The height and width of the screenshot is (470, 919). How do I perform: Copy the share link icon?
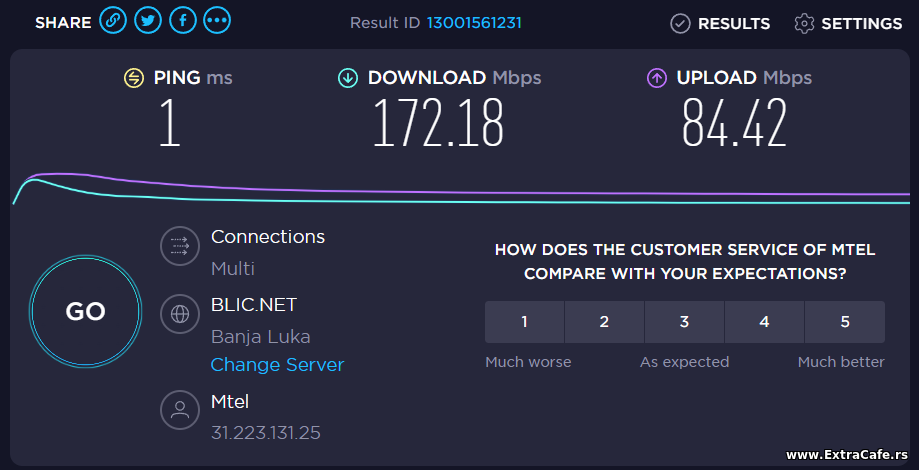coord(113,22)
